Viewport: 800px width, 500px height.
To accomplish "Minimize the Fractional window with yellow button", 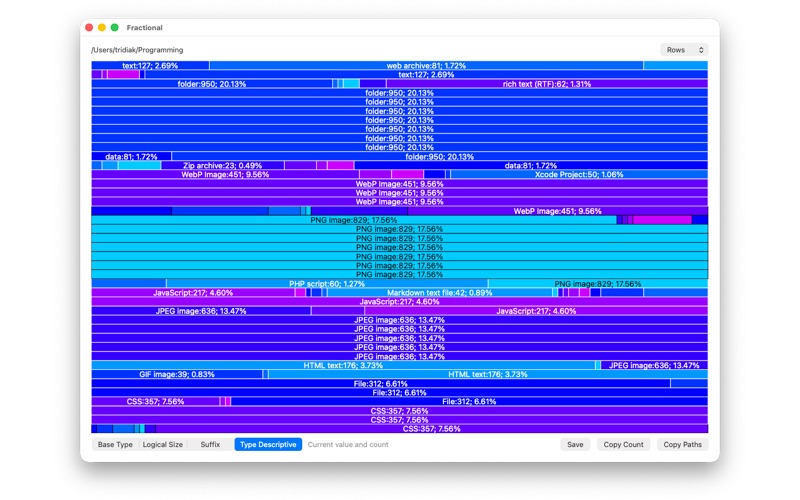I will pyautogui.click(x=102, y=28).
